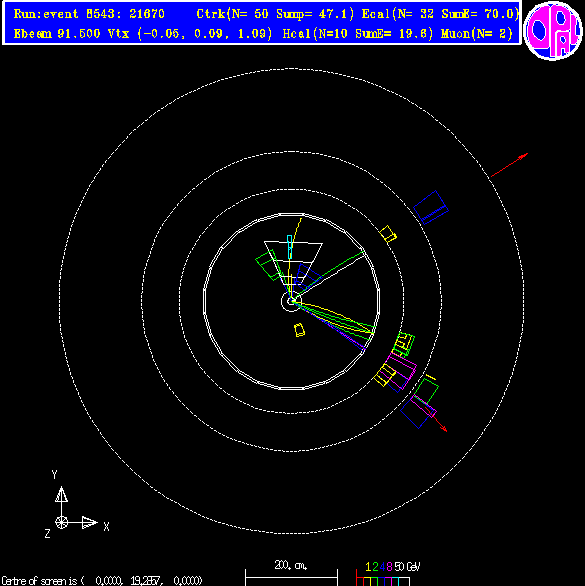The width and height of the screenshot is (585, 586).
Task: Click the OPAL logo in the corner
Action: point(553,30)
